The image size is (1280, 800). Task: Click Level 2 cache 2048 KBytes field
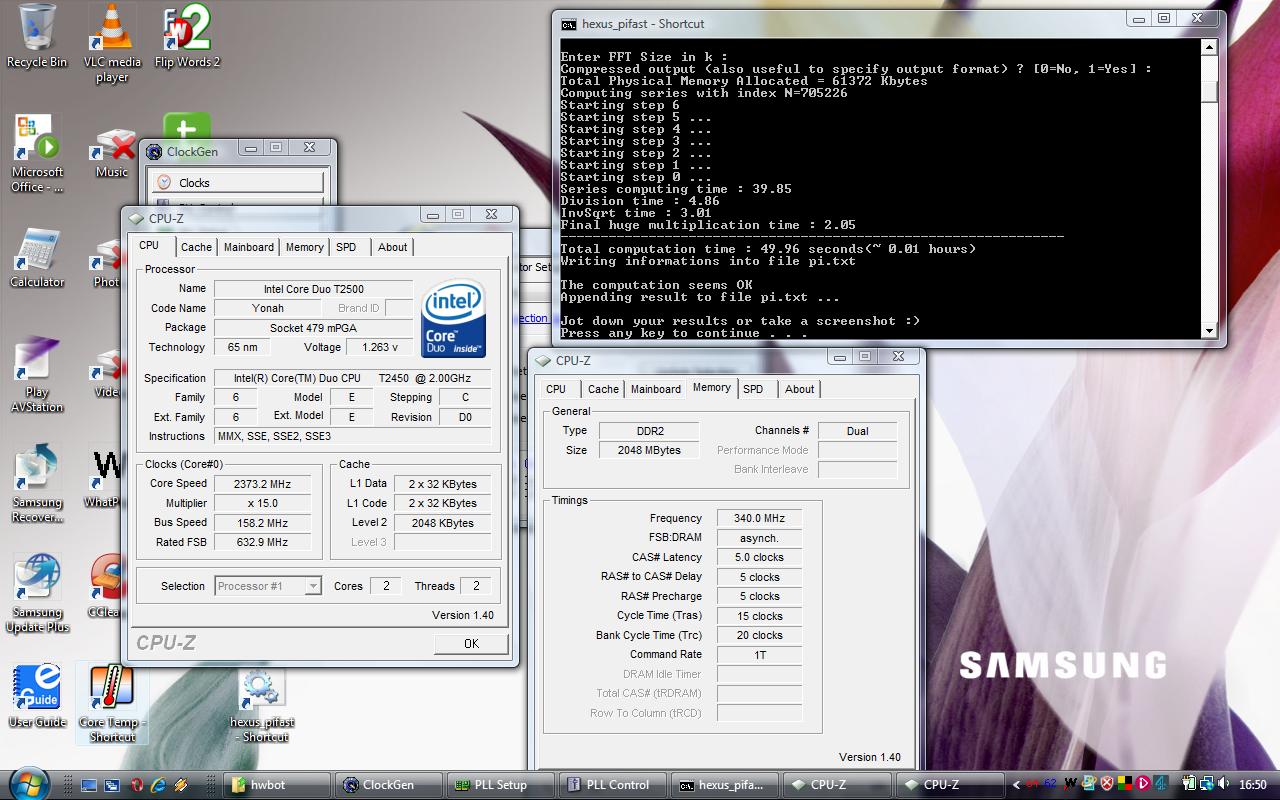pos(442,523)
